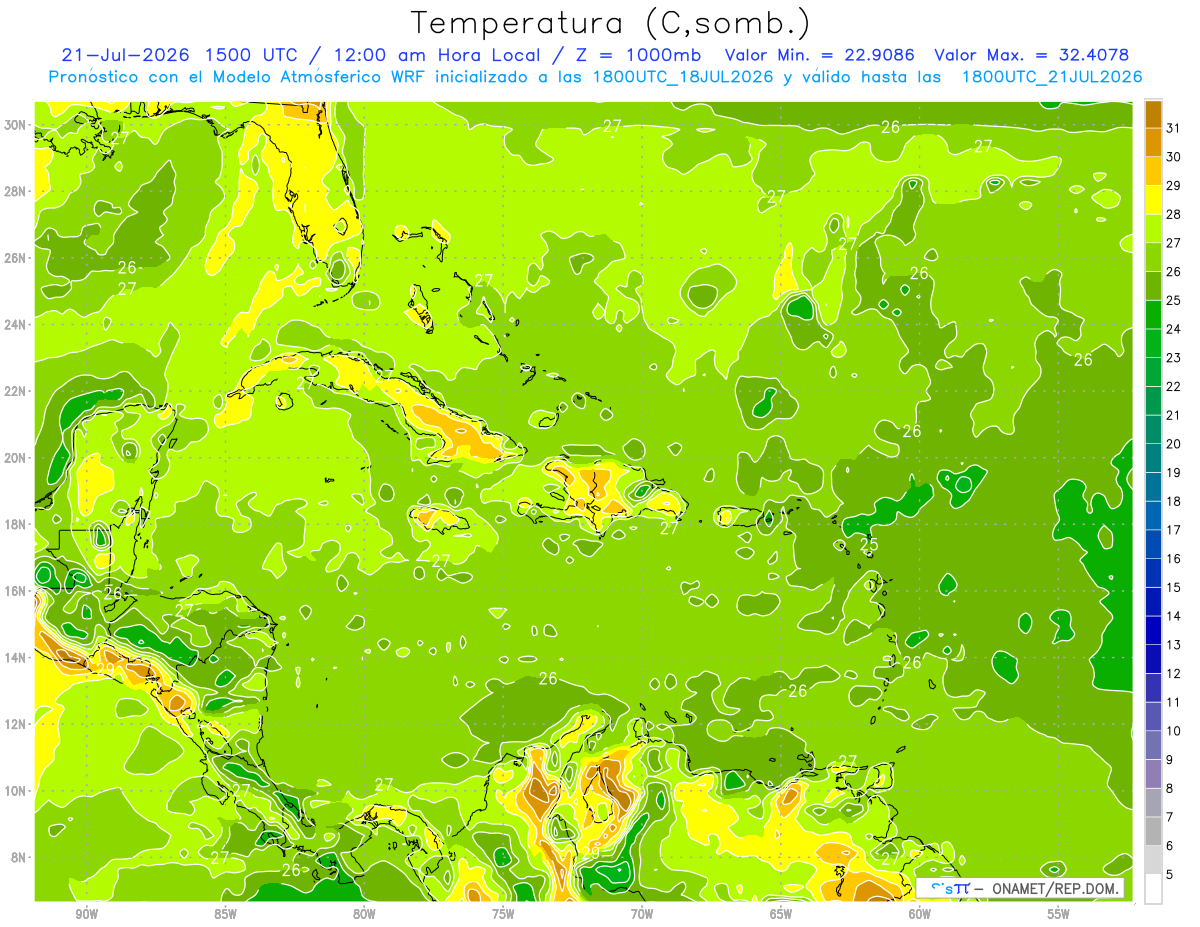Click the latitude axis label '18N'
This screenshot has width=1200, height=927.
click(16, 524)
